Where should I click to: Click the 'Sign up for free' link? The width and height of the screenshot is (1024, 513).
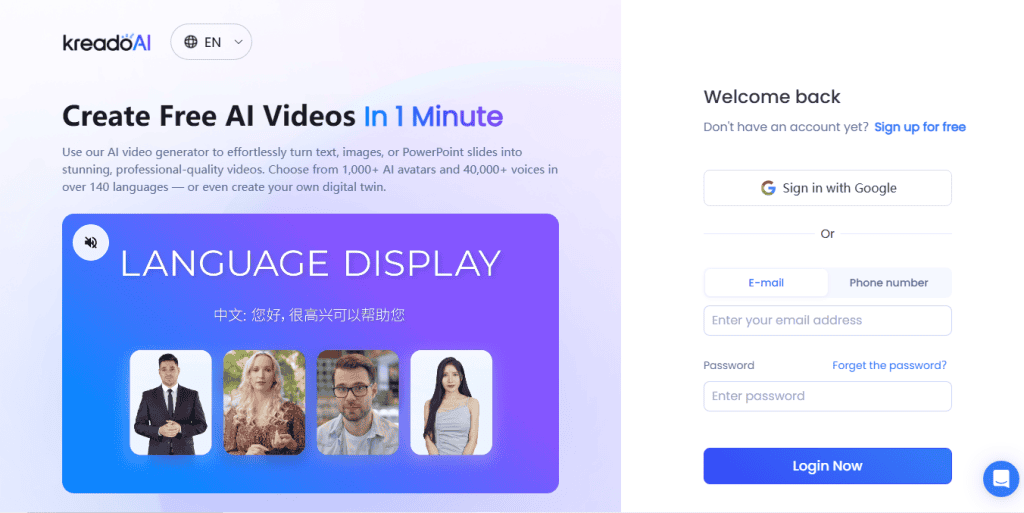(919, 127)
